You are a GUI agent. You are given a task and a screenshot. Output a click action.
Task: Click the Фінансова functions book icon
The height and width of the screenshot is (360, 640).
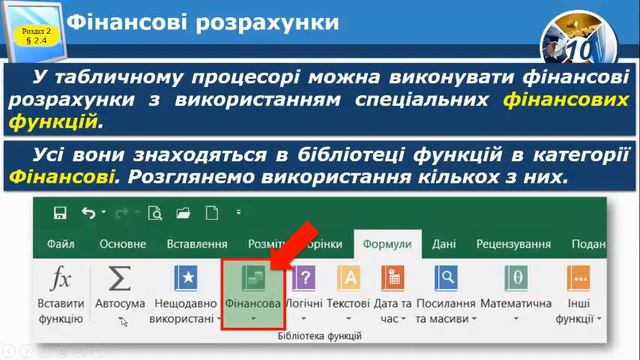pos(253,278)
